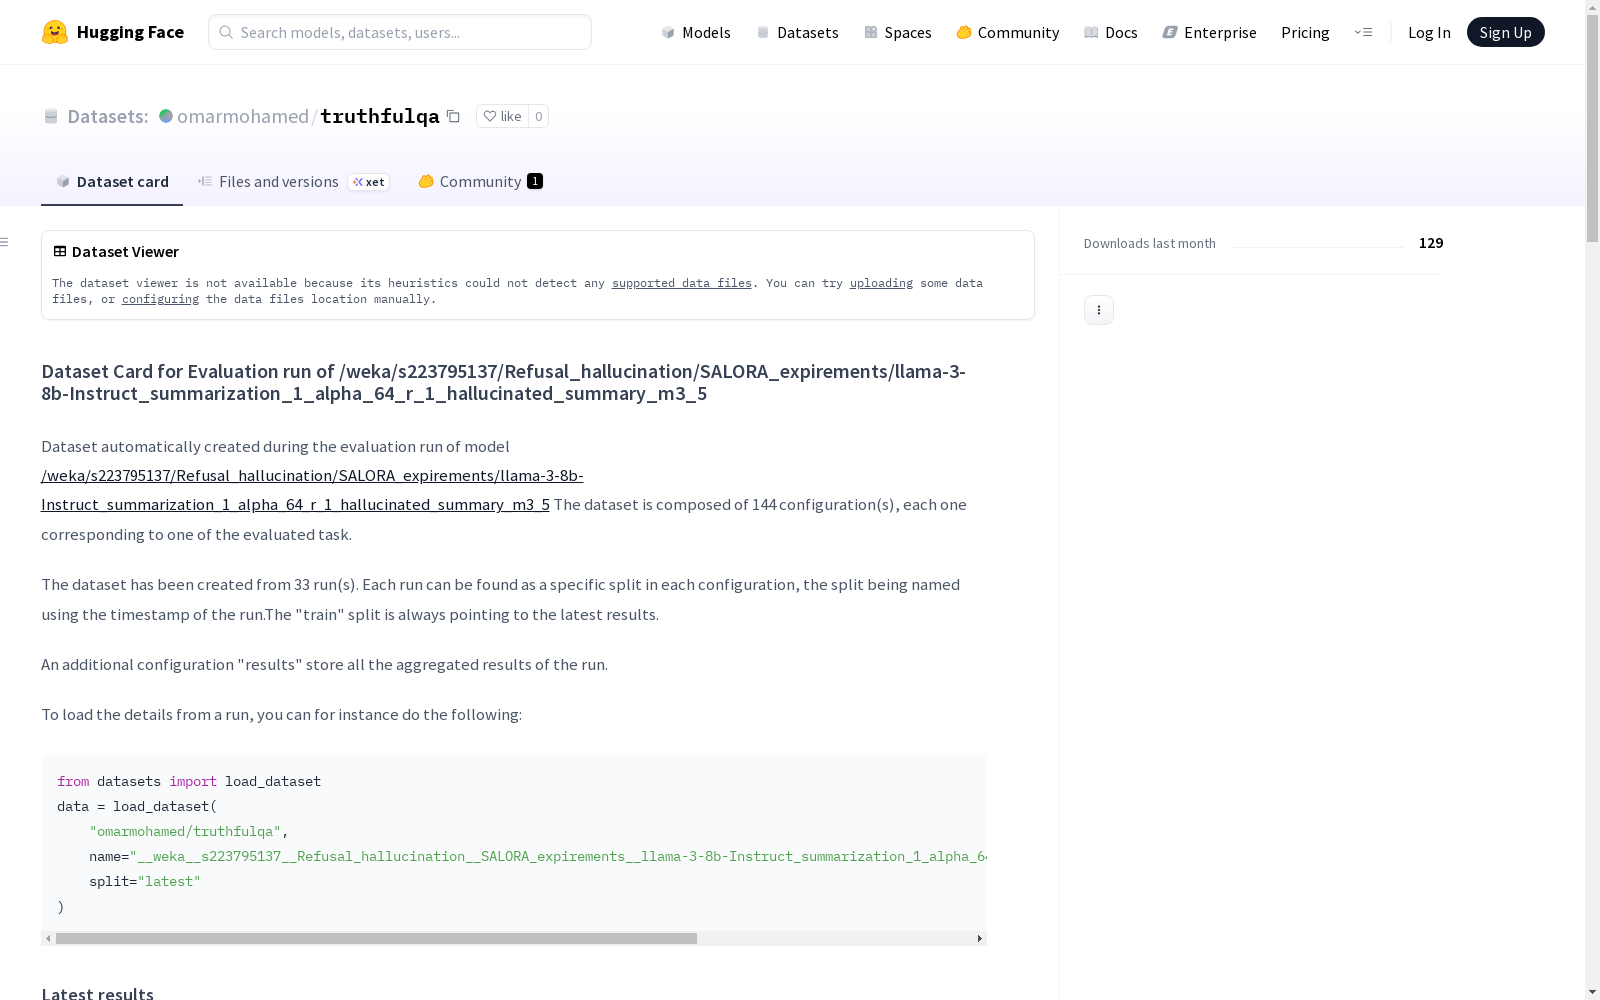Open the supported data files link
The width and height of the screenshot is (1600, 1000).
coord(682,283)
